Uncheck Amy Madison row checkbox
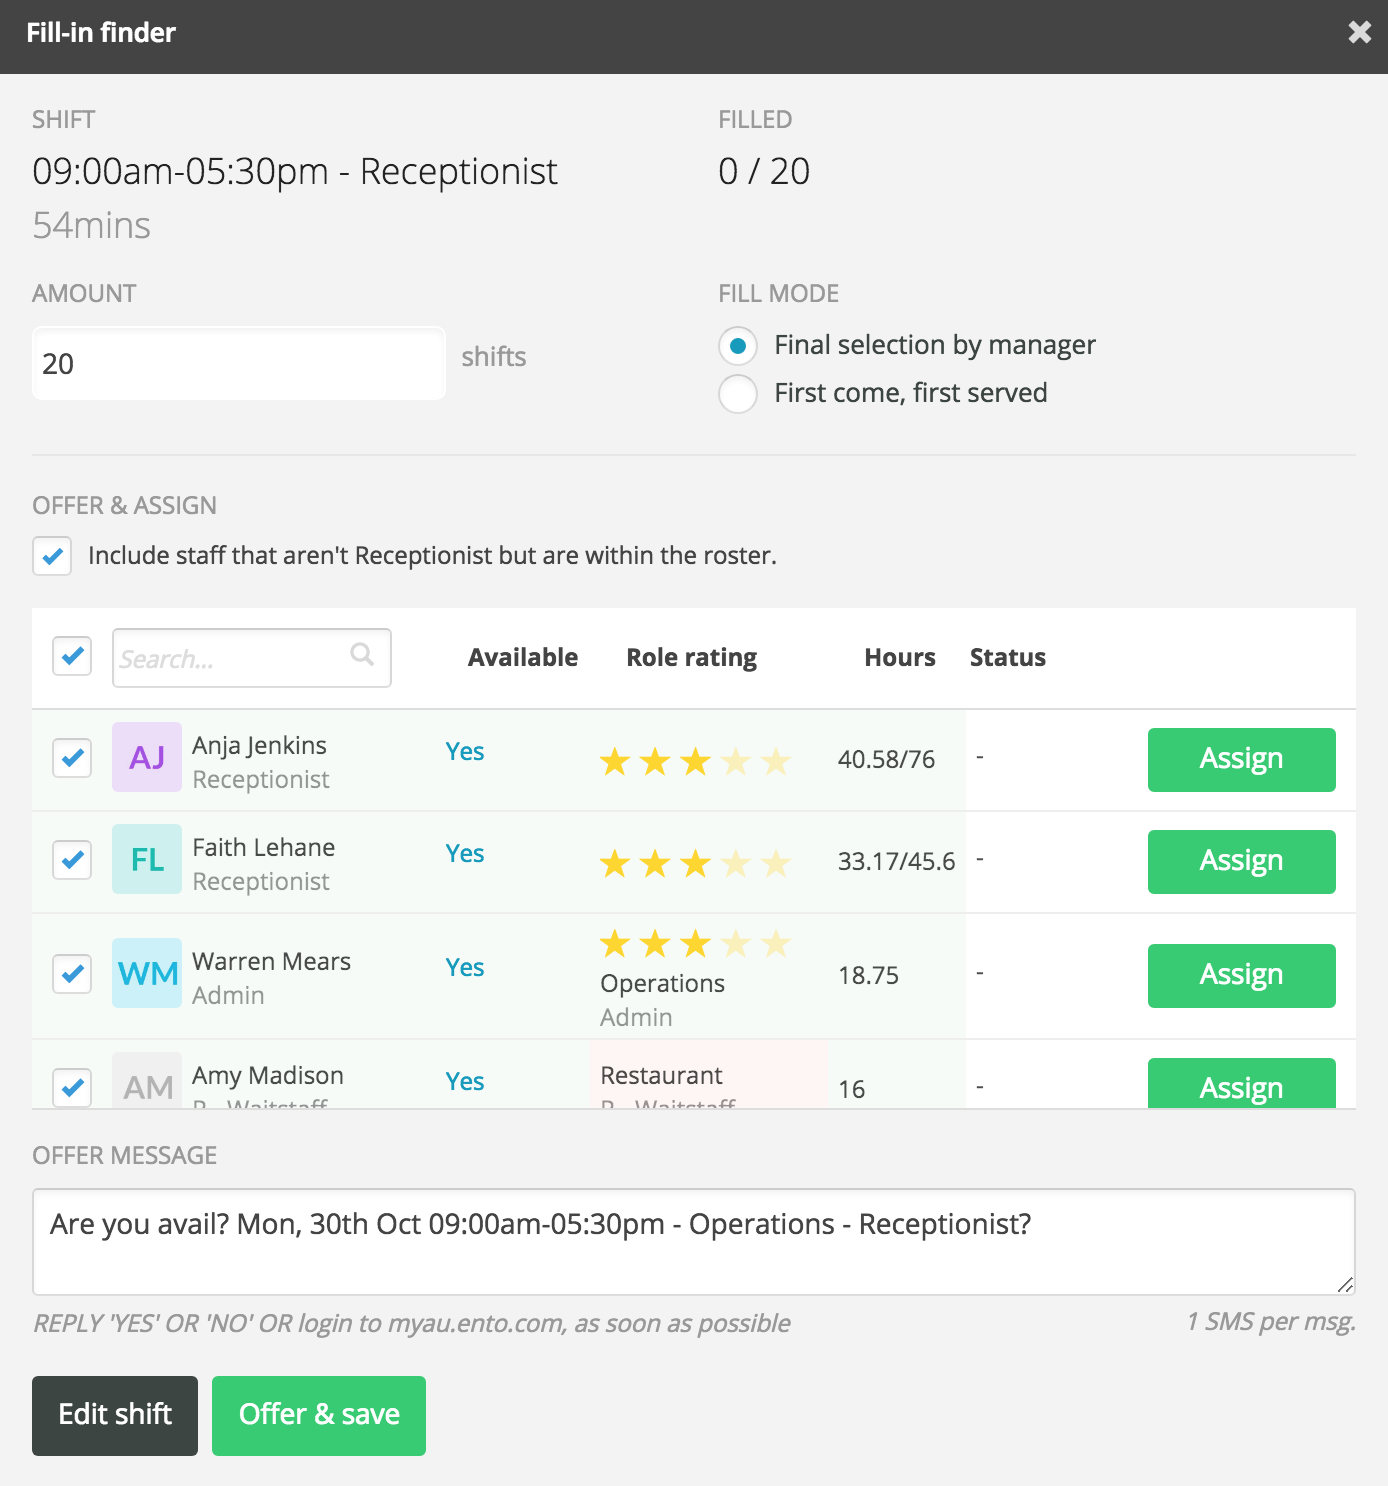Viewport: 1388px width, 1486px height. pyautogui.click(x=72, y=1087)
